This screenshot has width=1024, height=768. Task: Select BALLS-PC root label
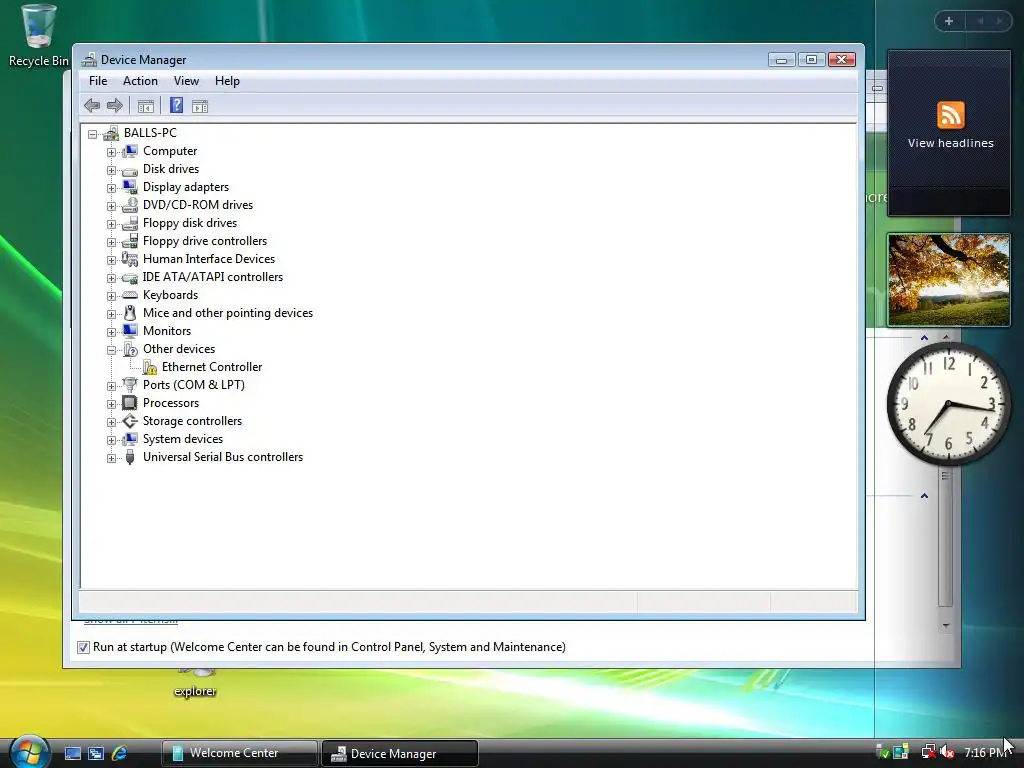(150, 133)
